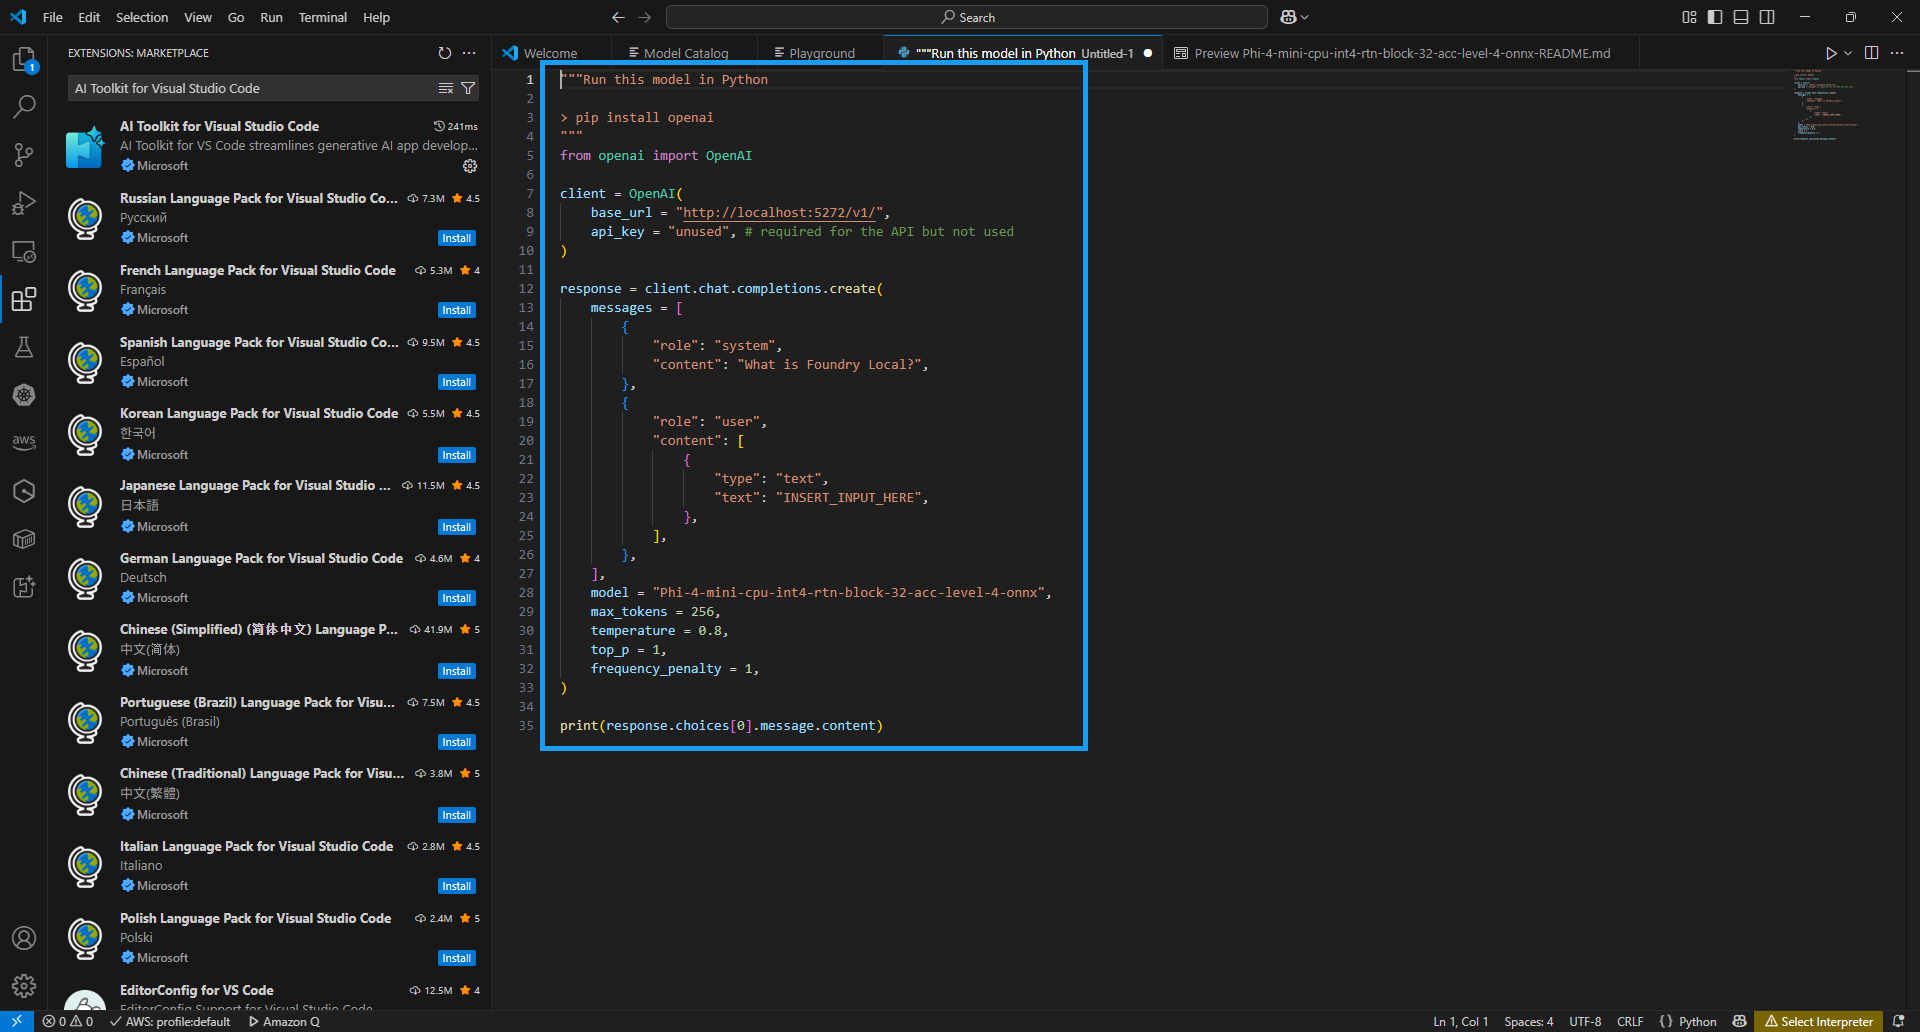Click the title bar Search box
1920x1032 pixels.
pos(967,17)
